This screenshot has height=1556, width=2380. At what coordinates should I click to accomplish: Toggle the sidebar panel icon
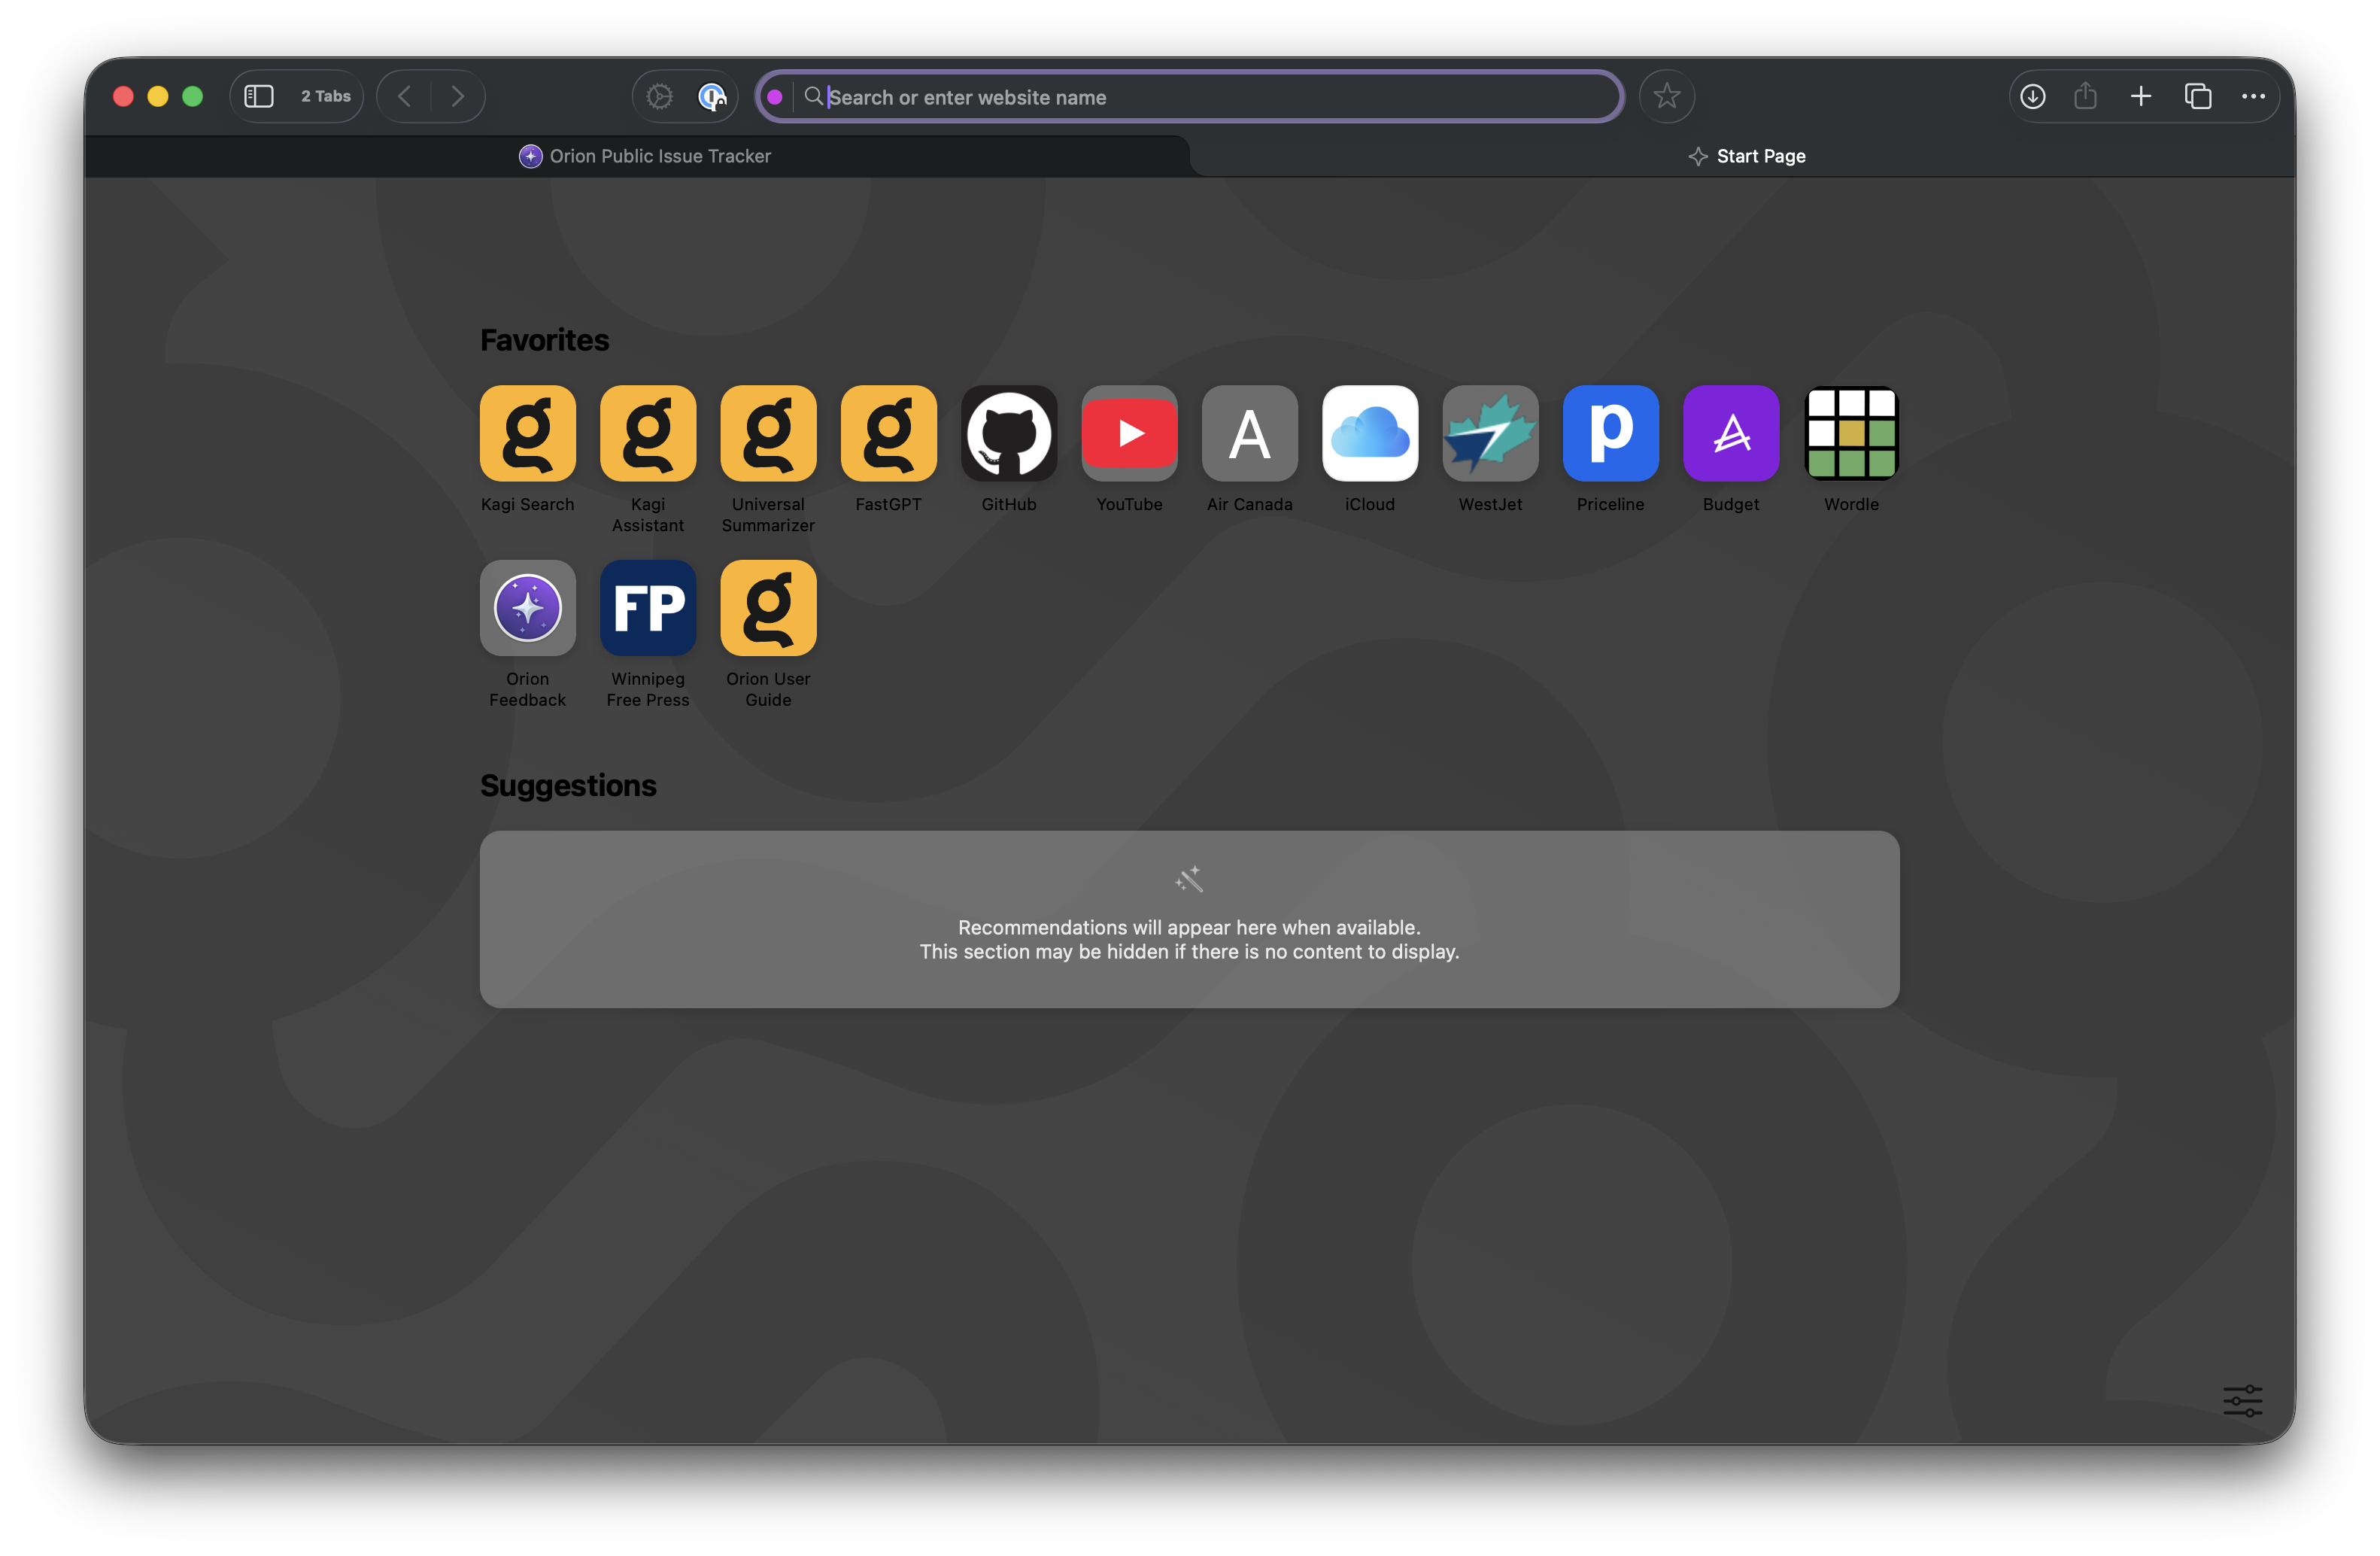click(259, 96)
